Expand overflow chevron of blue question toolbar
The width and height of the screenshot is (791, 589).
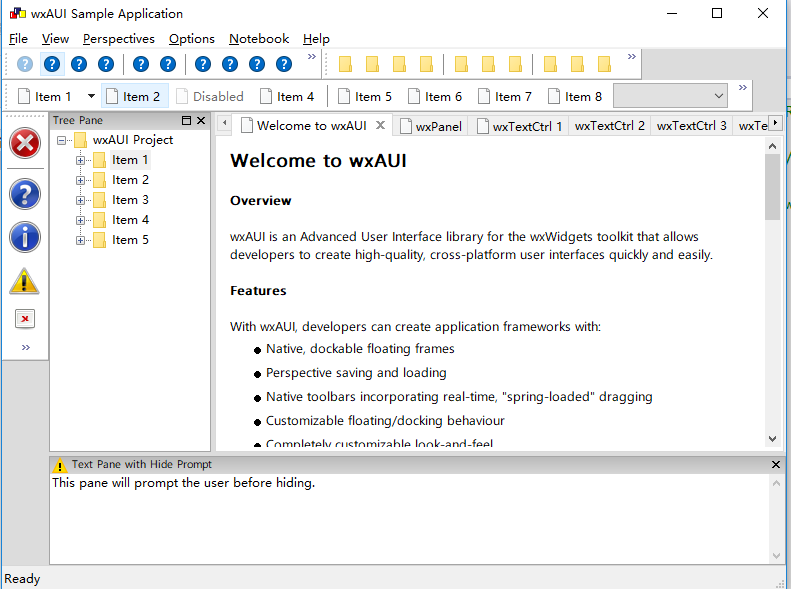(312, 56)
